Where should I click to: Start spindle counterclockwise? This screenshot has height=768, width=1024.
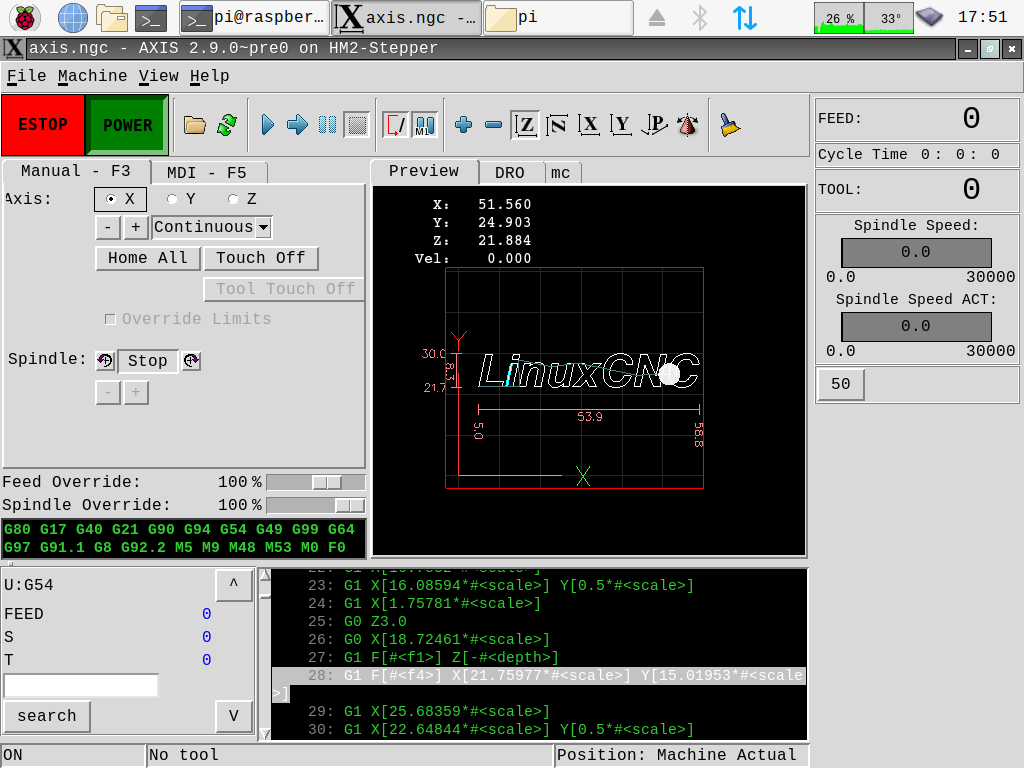click(104, 360)
